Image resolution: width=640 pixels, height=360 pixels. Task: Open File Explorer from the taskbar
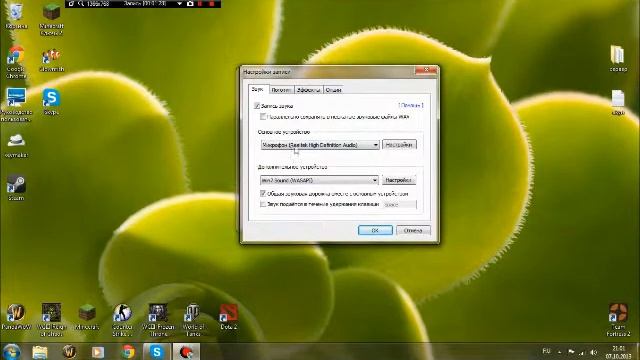(x=40, y=351)
